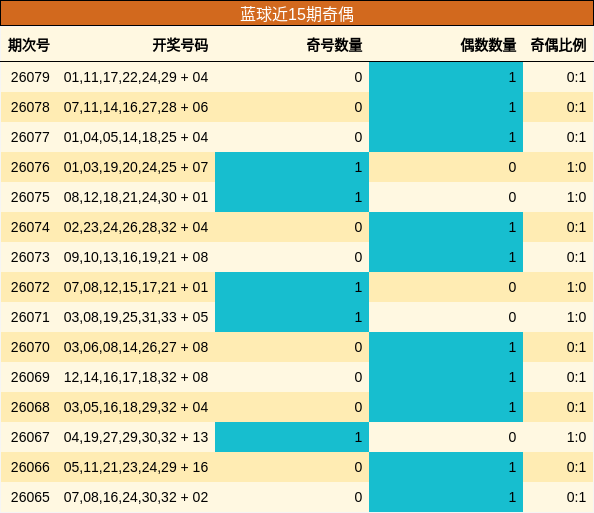Click period number 26079
Image resolution: width=594 pixels, height=513 pixels.
click(30, 77)
